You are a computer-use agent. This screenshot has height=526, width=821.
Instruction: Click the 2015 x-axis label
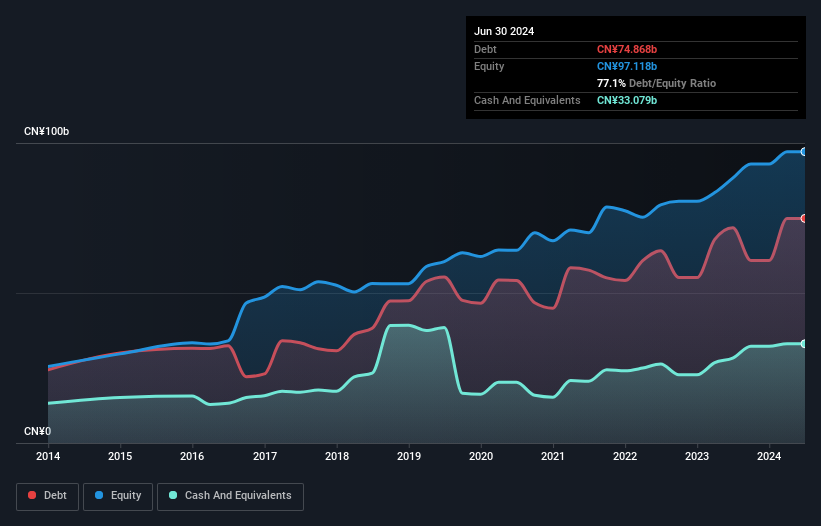click(120, 456)
